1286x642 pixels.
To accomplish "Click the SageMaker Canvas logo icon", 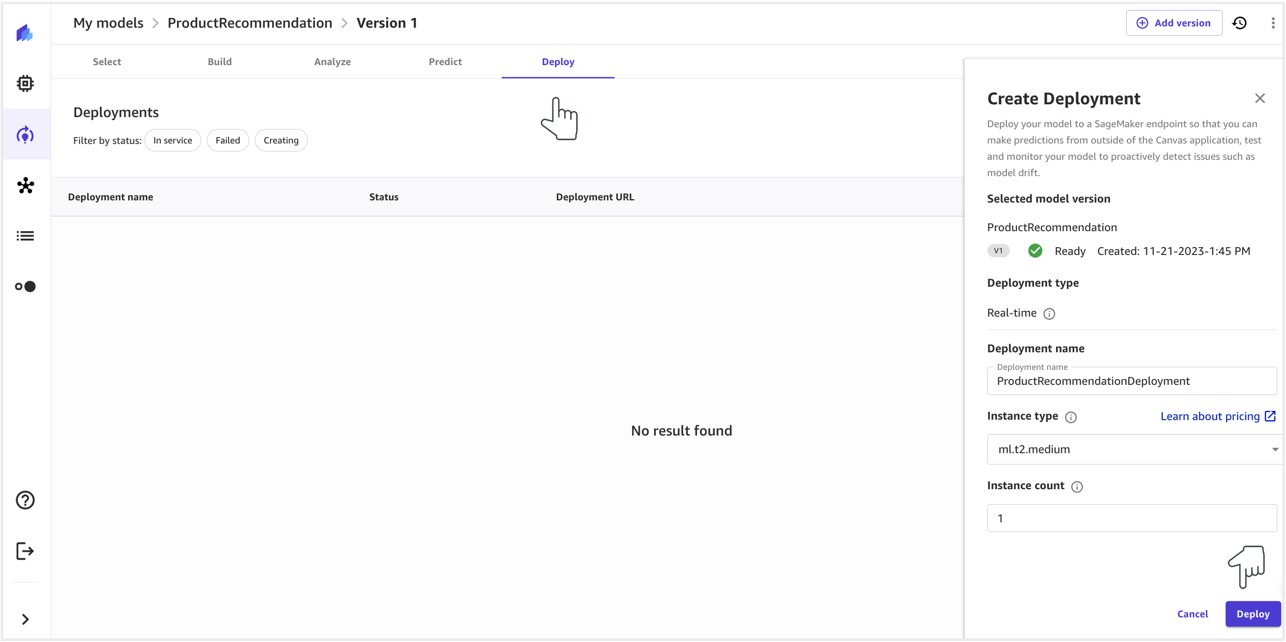I will click(x=25, y=33).
